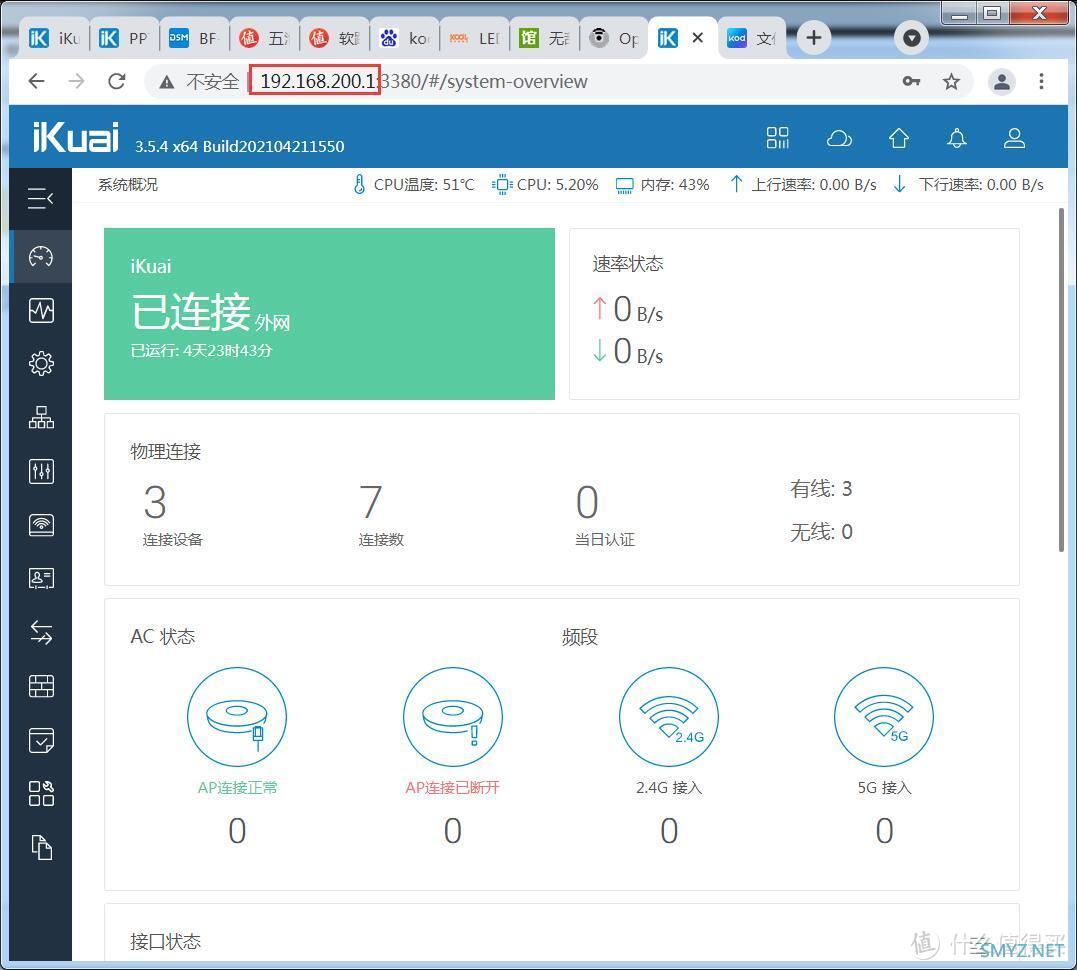This screenshot has height=970, width=1077.
Task: Click the 已运行: 4天23时43分 uptime text
Action: (x=201, y=350)
